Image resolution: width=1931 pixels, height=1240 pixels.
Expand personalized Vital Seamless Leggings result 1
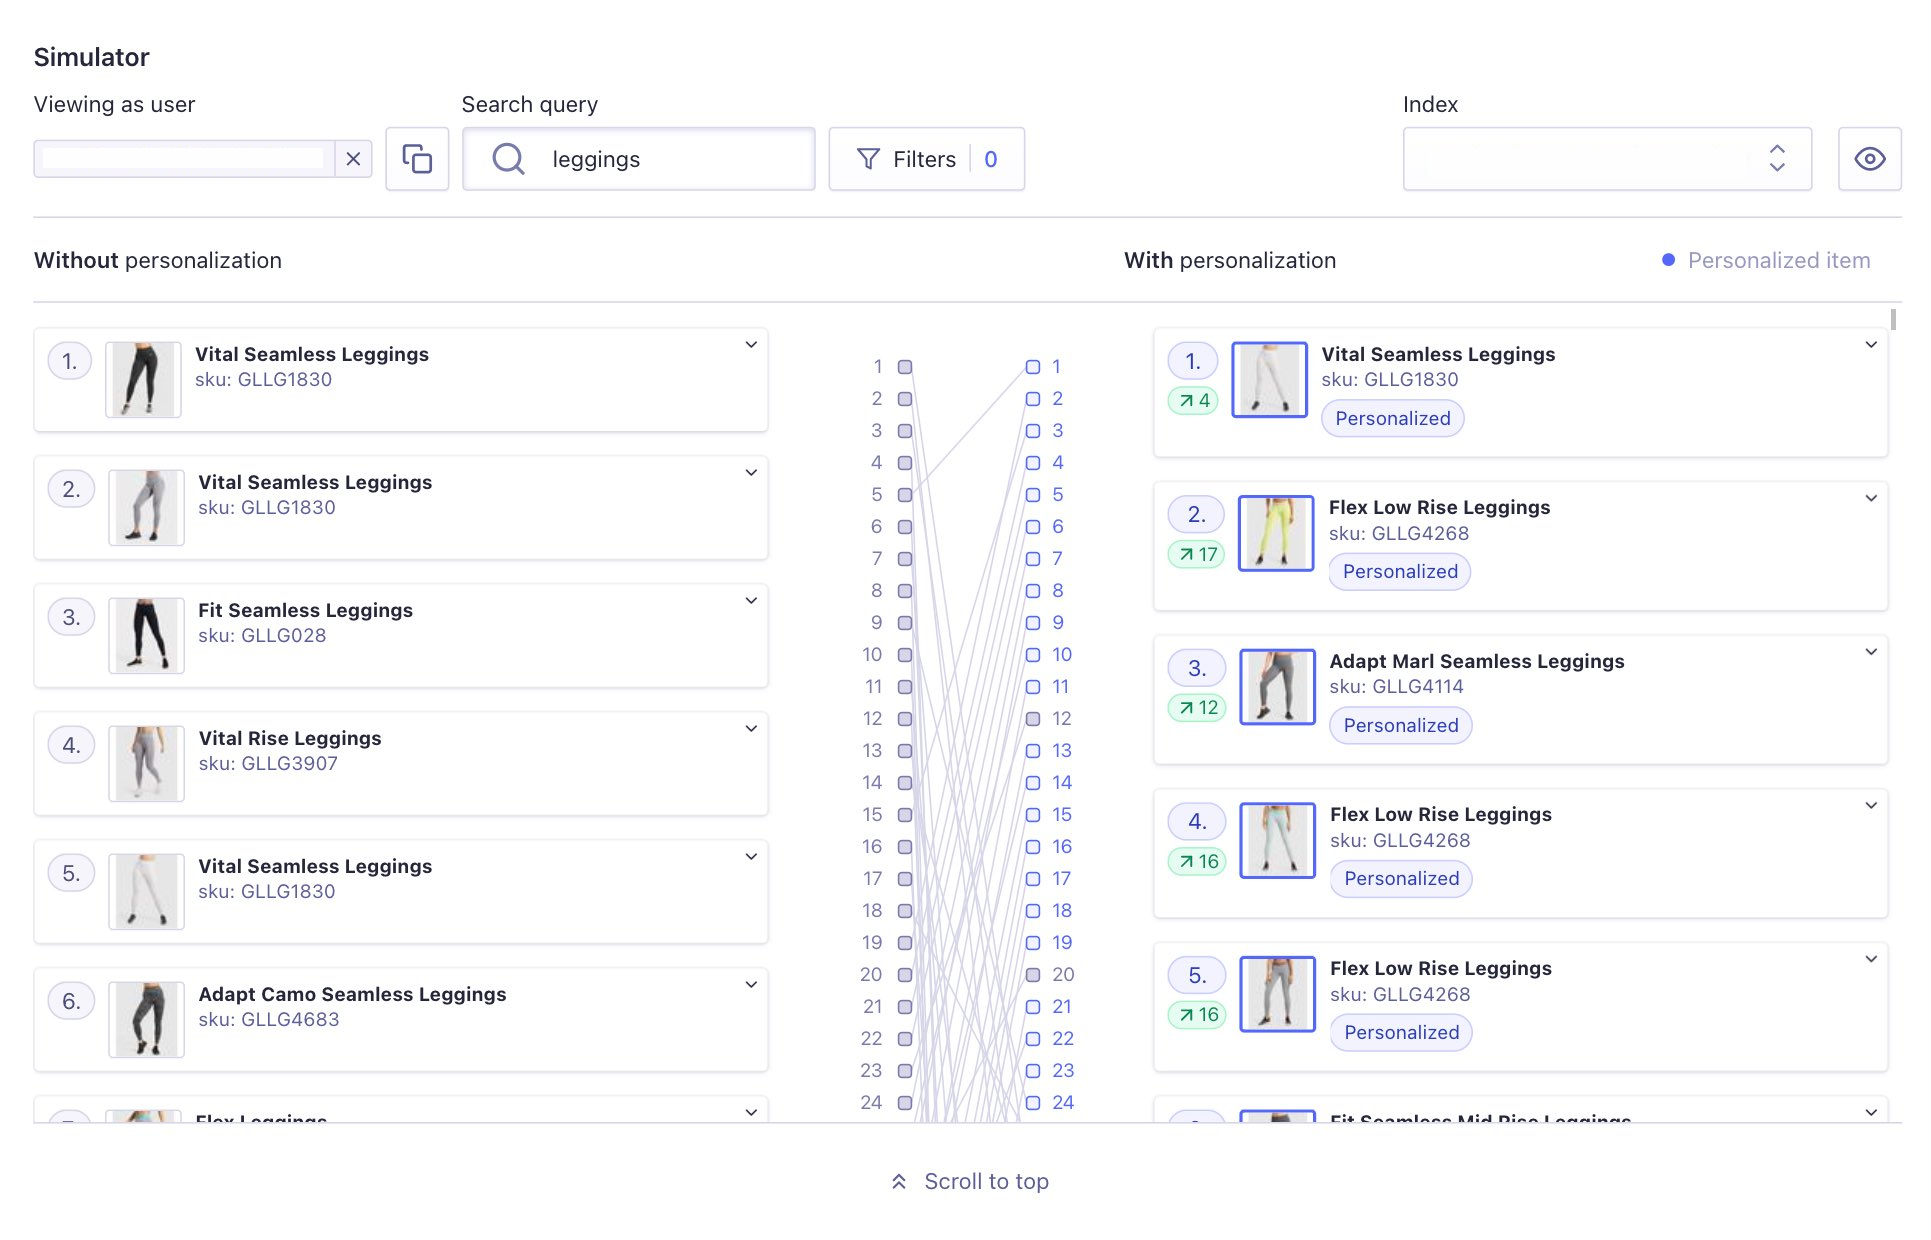point(1871,345)
